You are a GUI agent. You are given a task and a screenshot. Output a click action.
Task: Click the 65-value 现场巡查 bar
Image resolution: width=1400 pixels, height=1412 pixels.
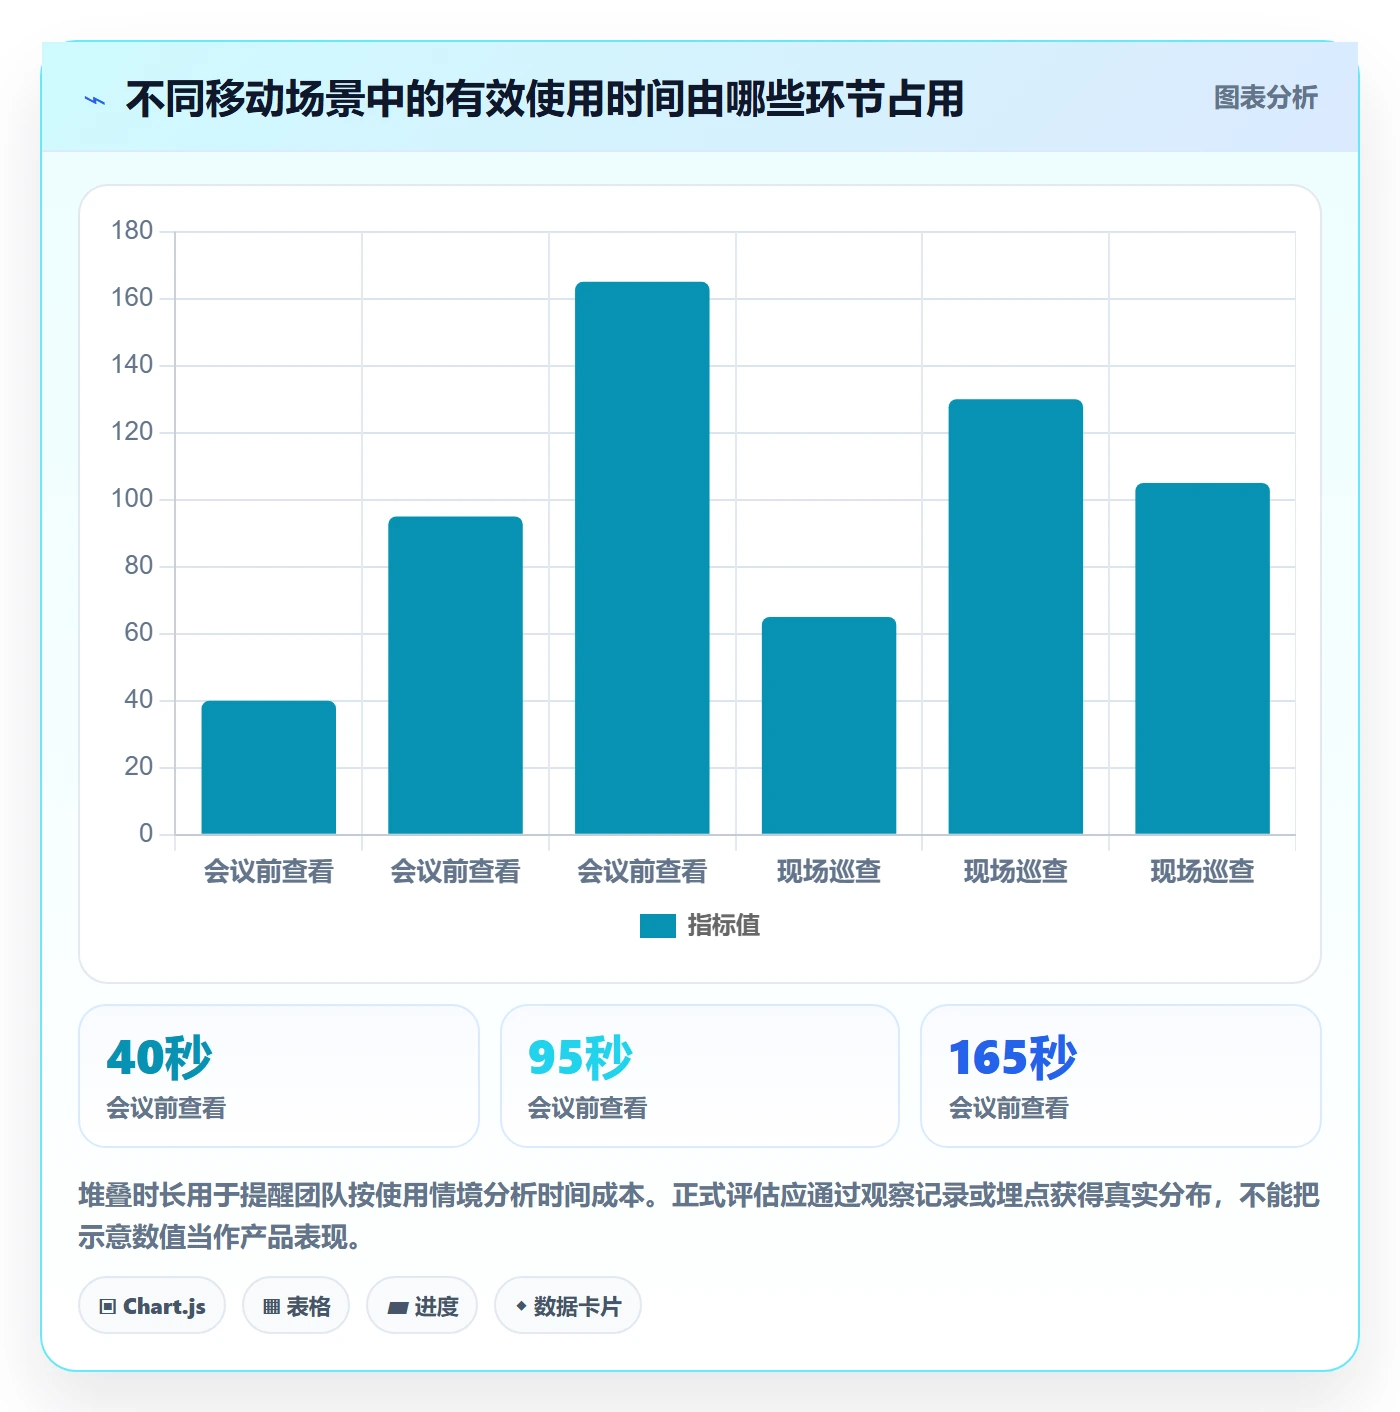829,725
